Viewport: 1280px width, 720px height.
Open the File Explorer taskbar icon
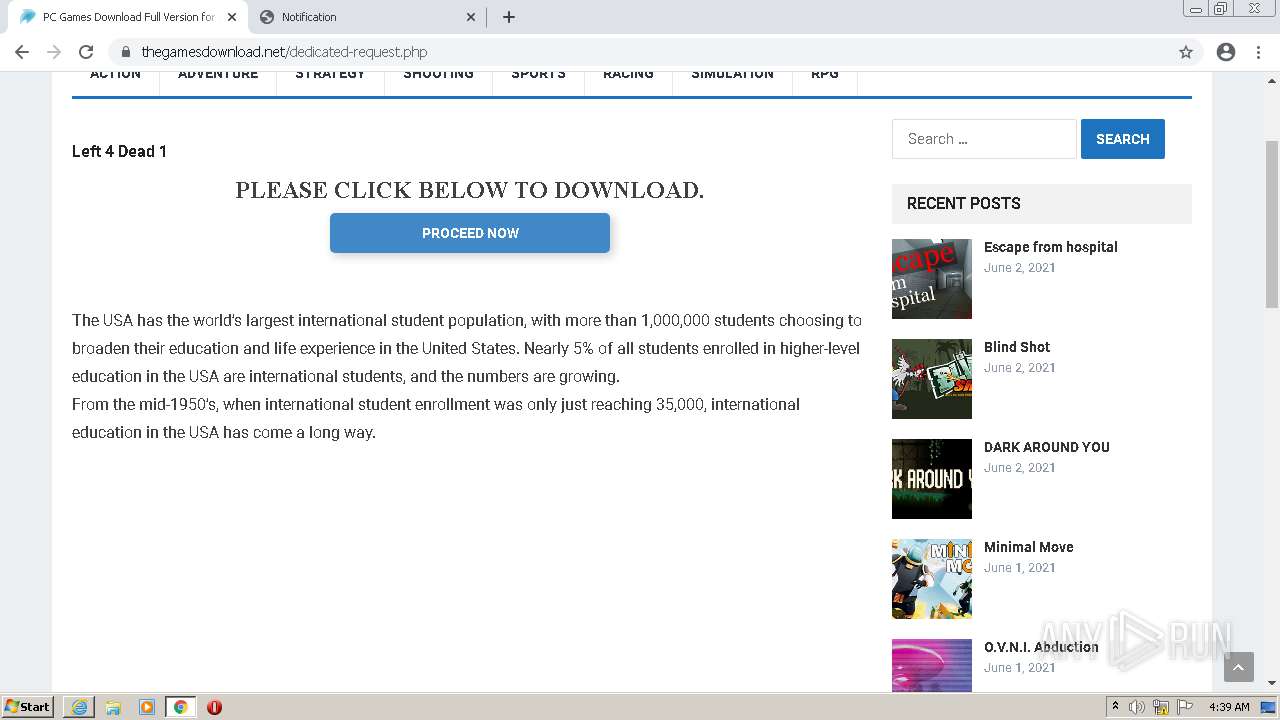113,707
